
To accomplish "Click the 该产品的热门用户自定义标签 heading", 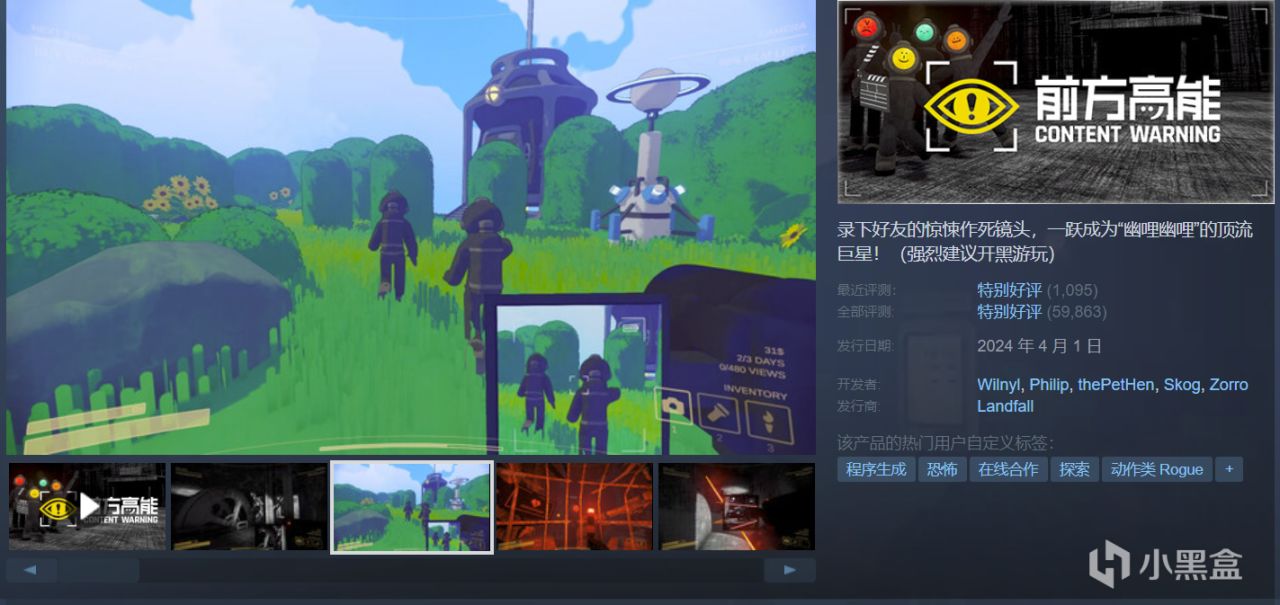I will pos(946,443).
